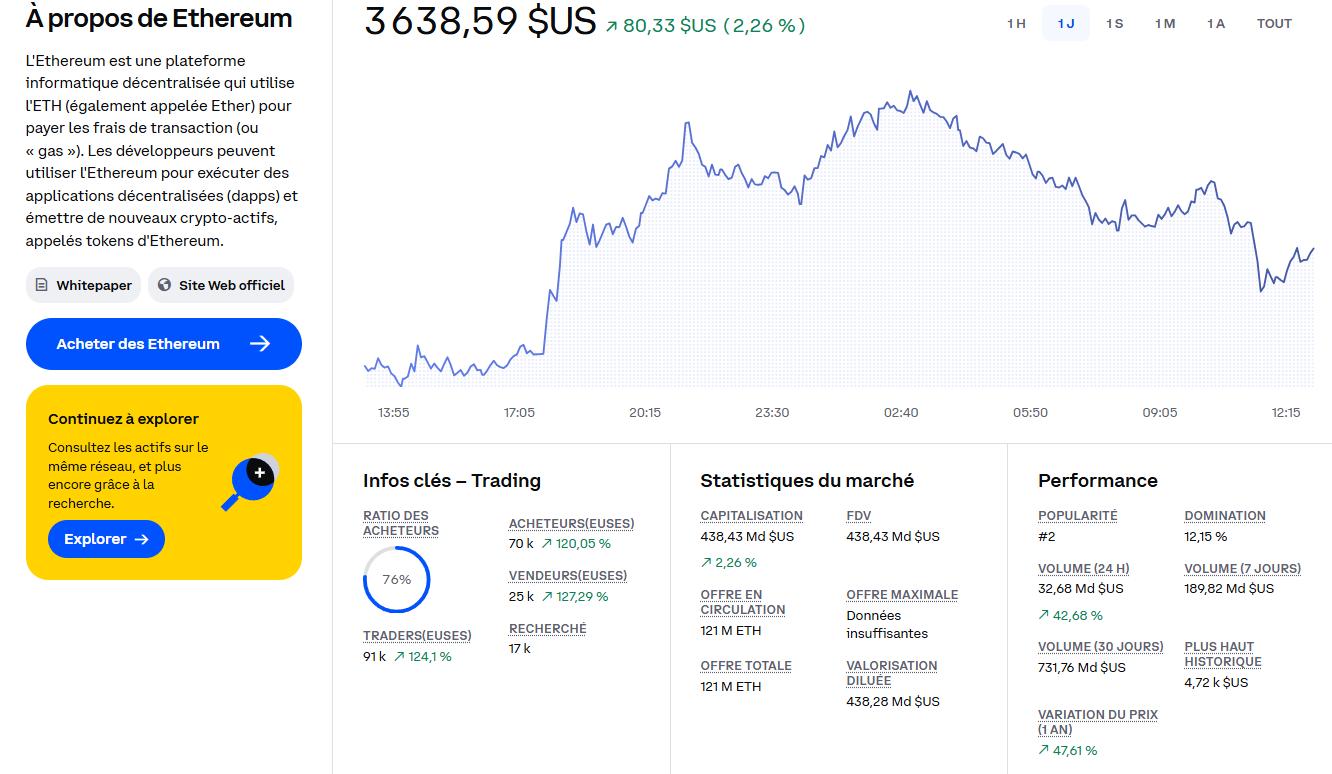1332x774 pixels.
Task: Click the 12,15 % domination value
Action: (1205, 536)
